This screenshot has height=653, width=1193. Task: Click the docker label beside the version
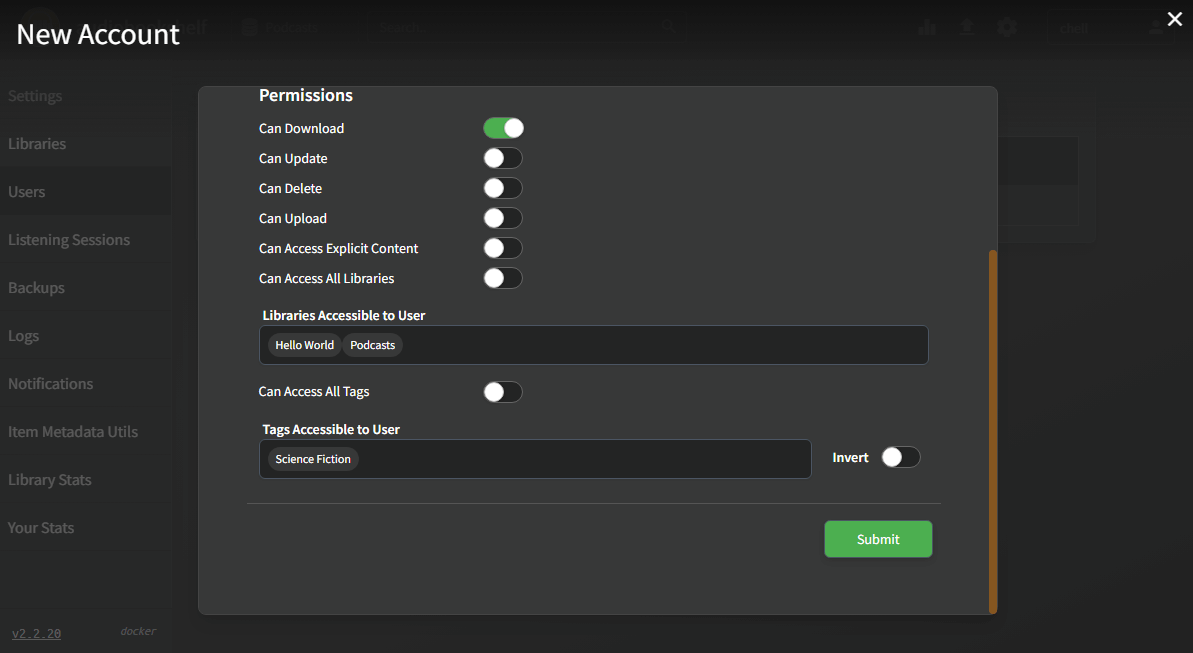(x=138, y=631)
